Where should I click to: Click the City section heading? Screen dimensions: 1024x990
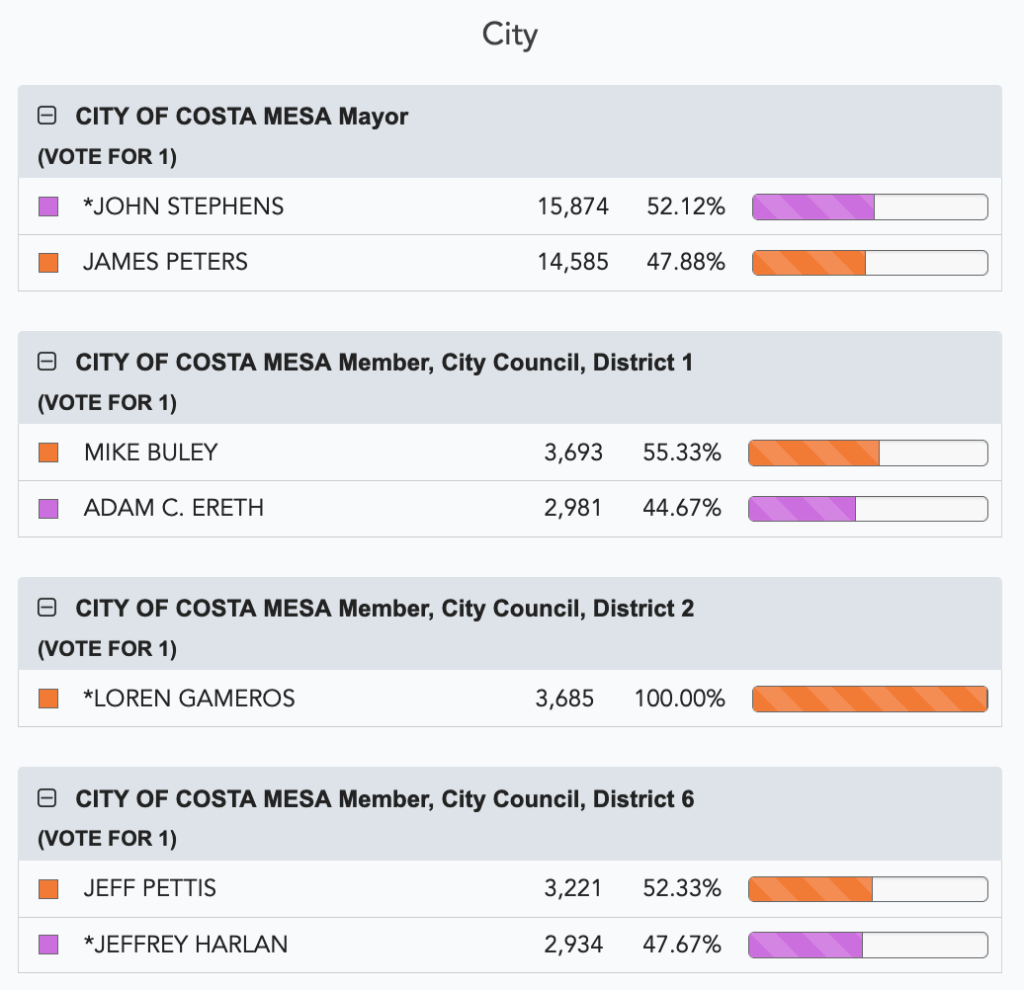point(510,35)
